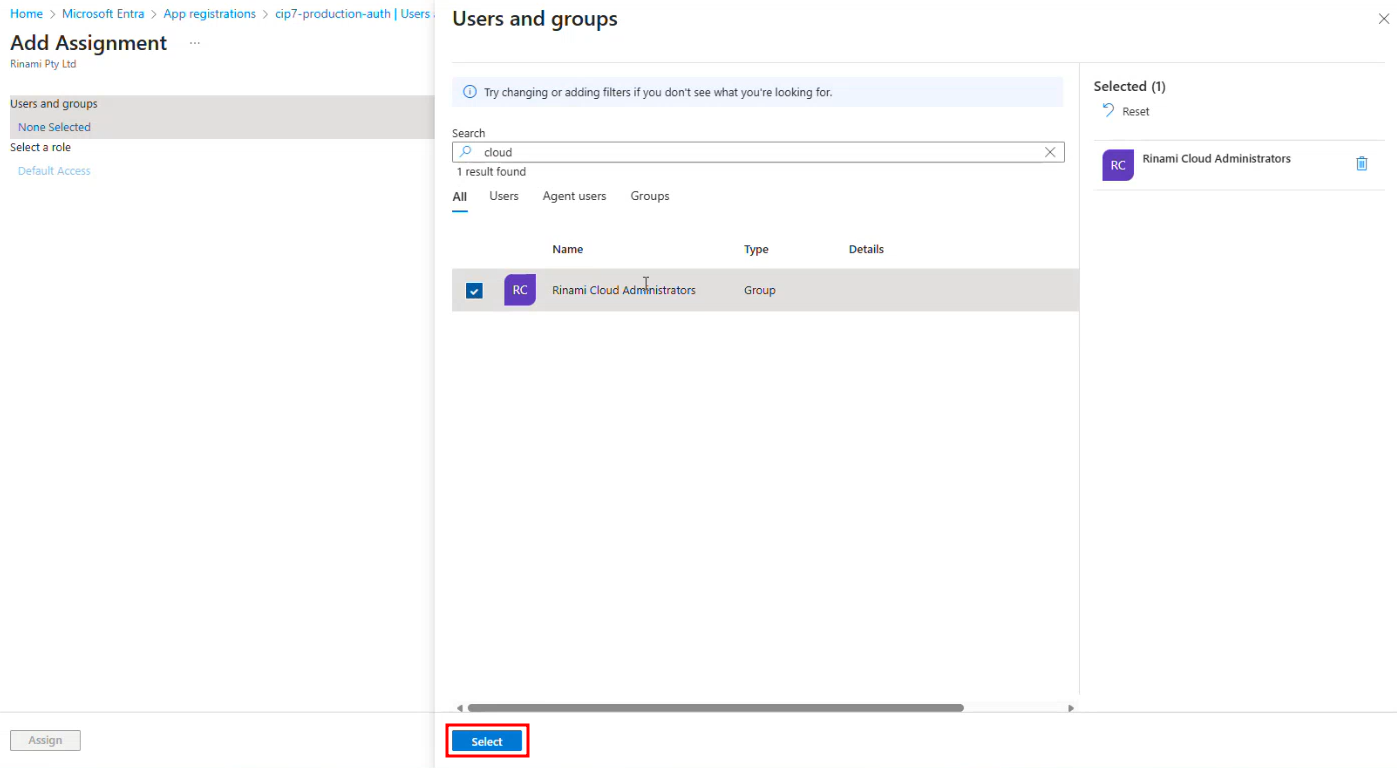Open the App registrations breadcrumb

[210, 14]
